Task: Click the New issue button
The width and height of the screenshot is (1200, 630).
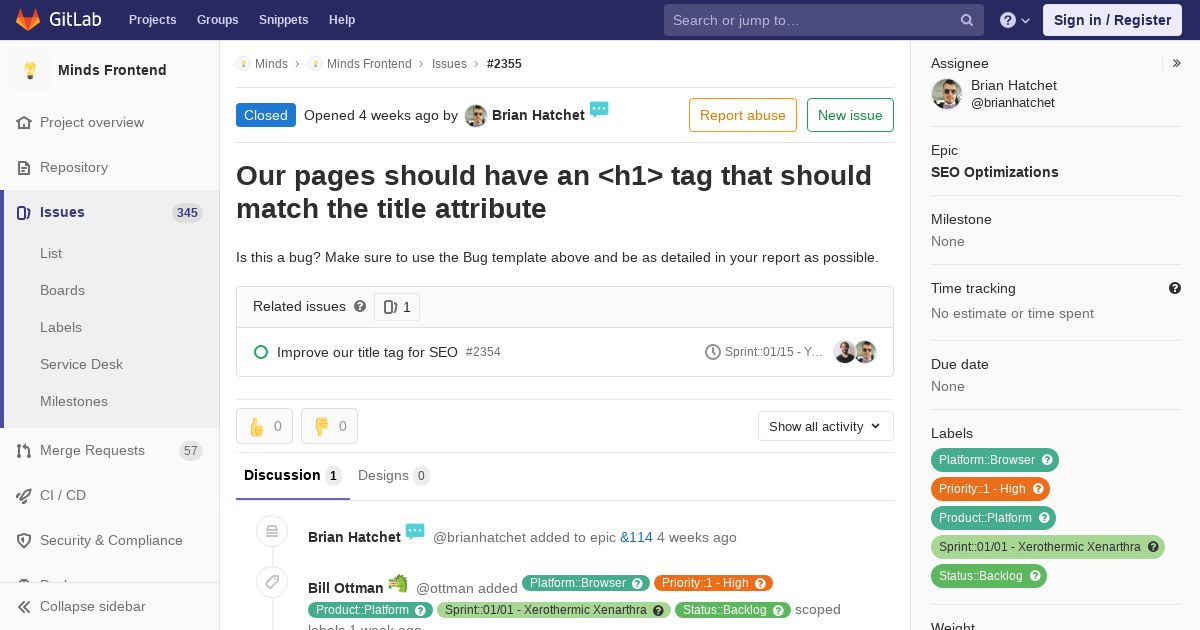Action: [x=850, y=115]
